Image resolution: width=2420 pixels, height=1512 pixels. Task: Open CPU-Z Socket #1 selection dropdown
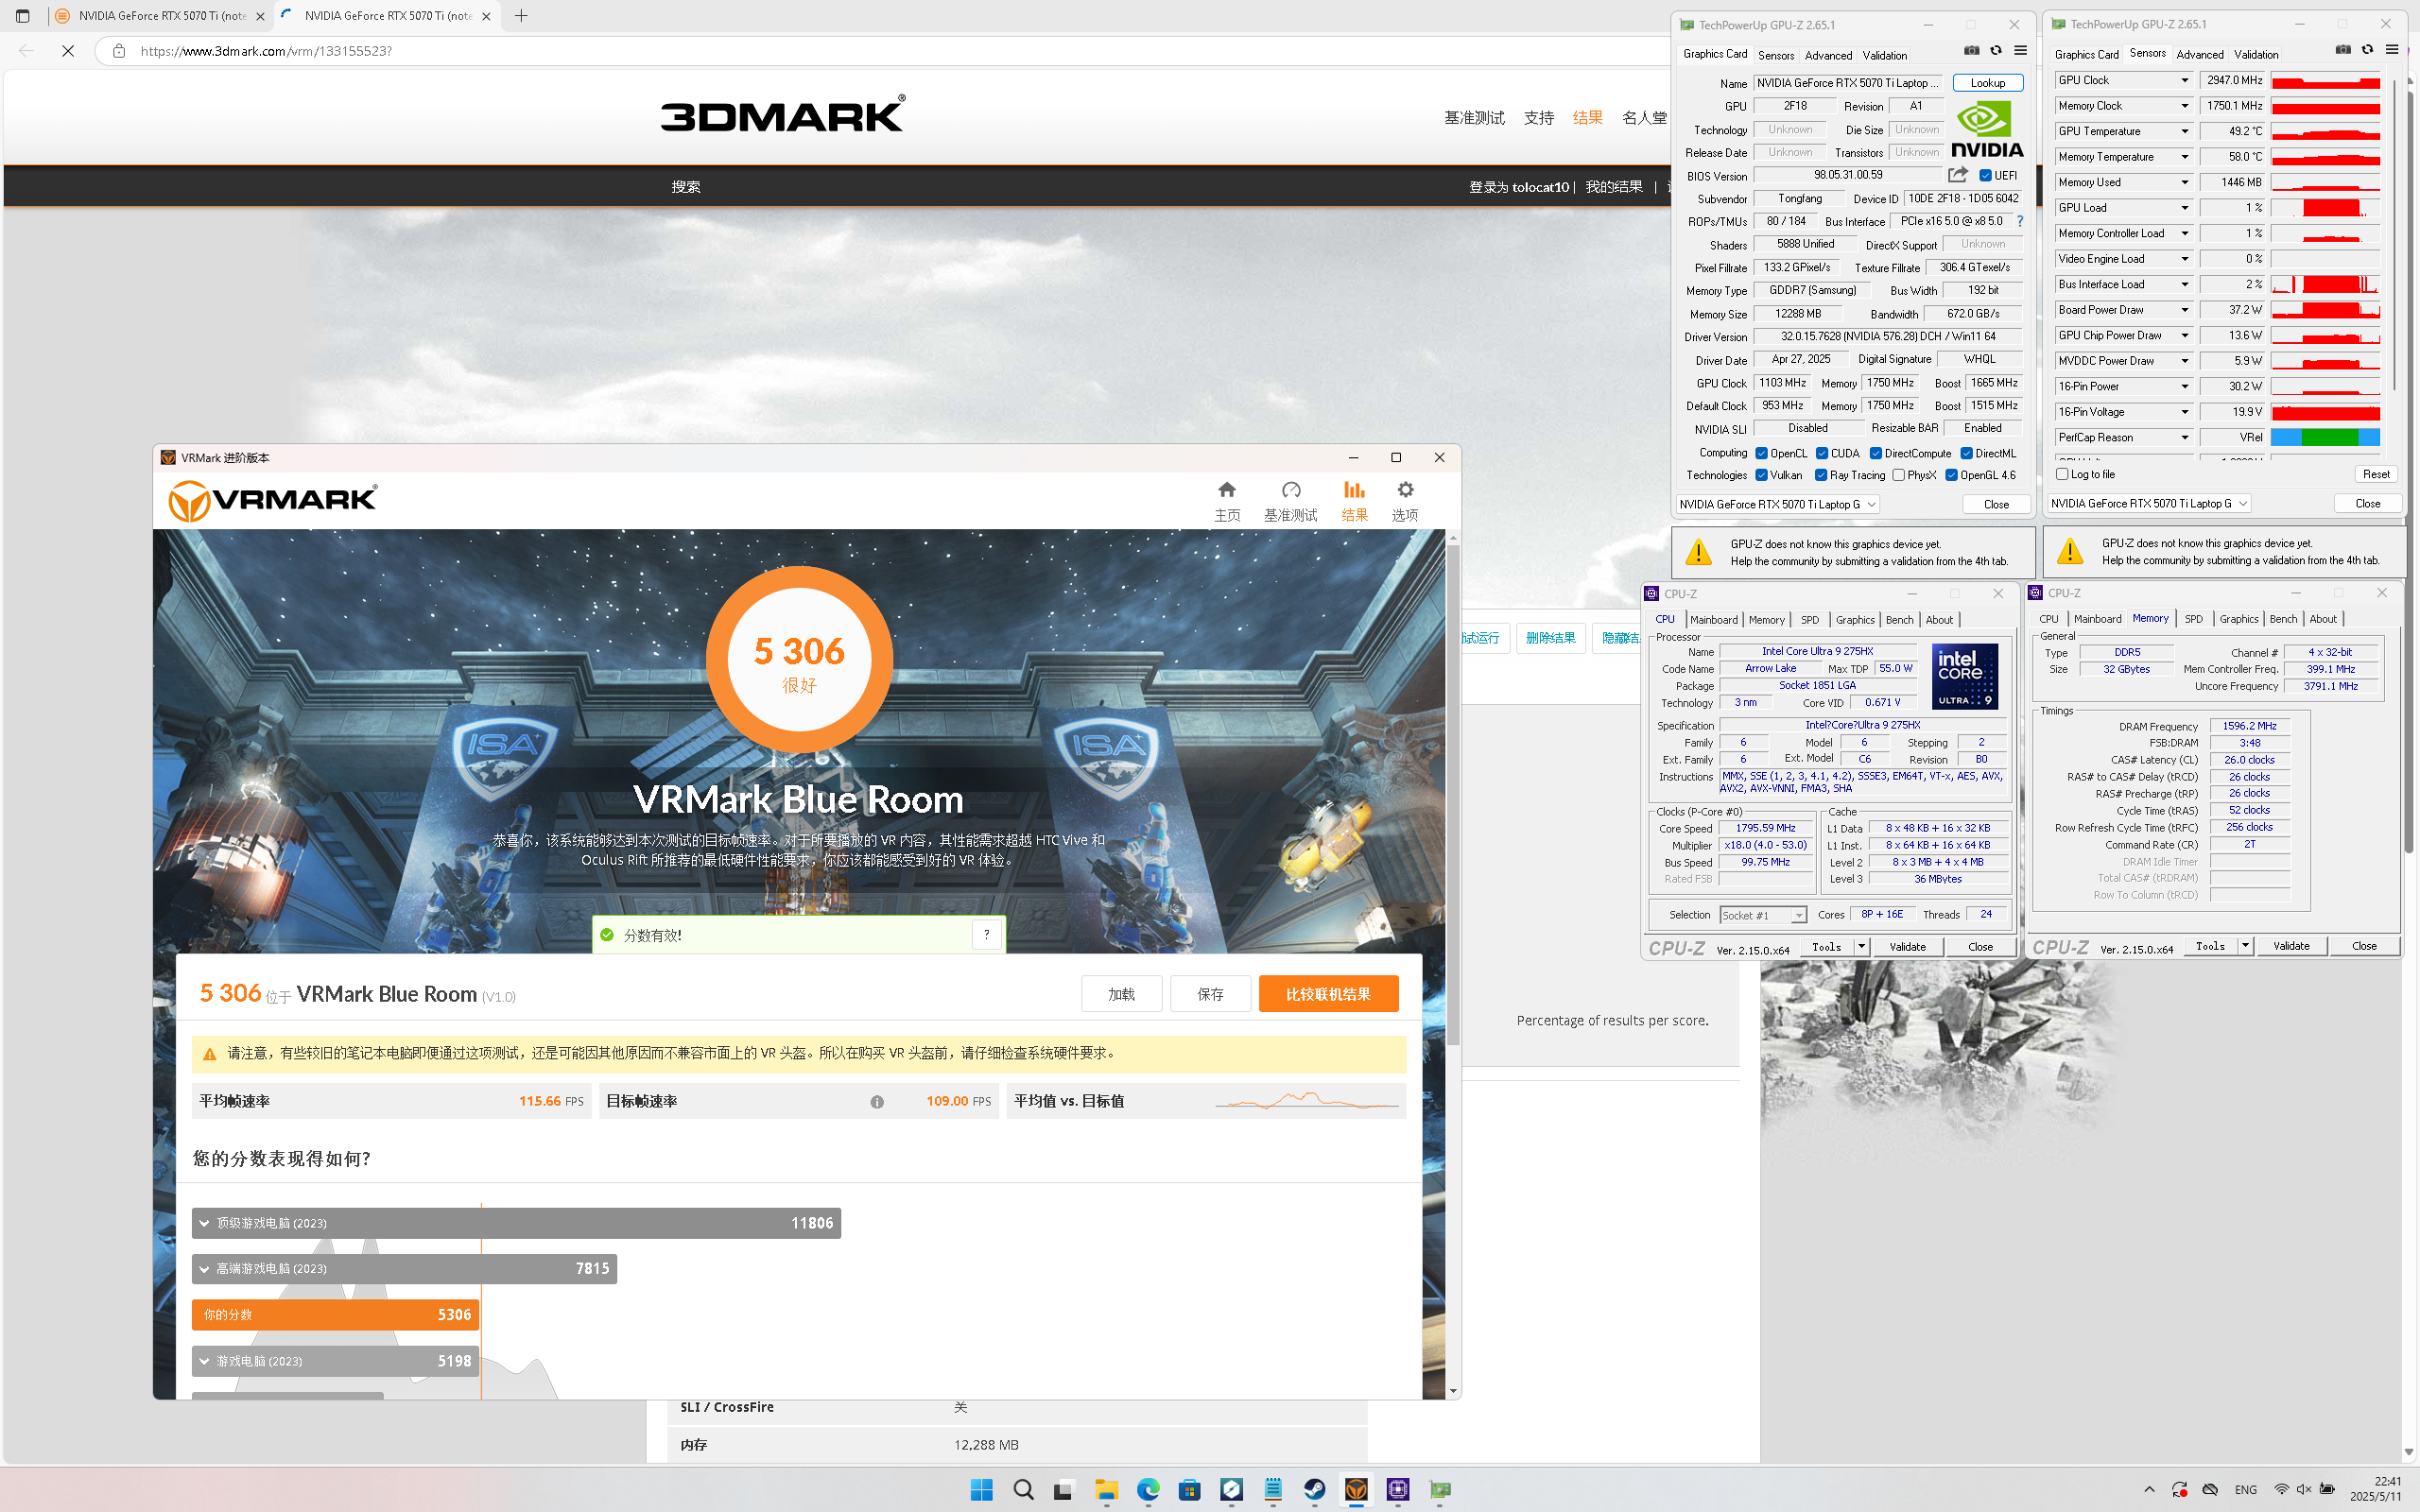coord(1763,915)
